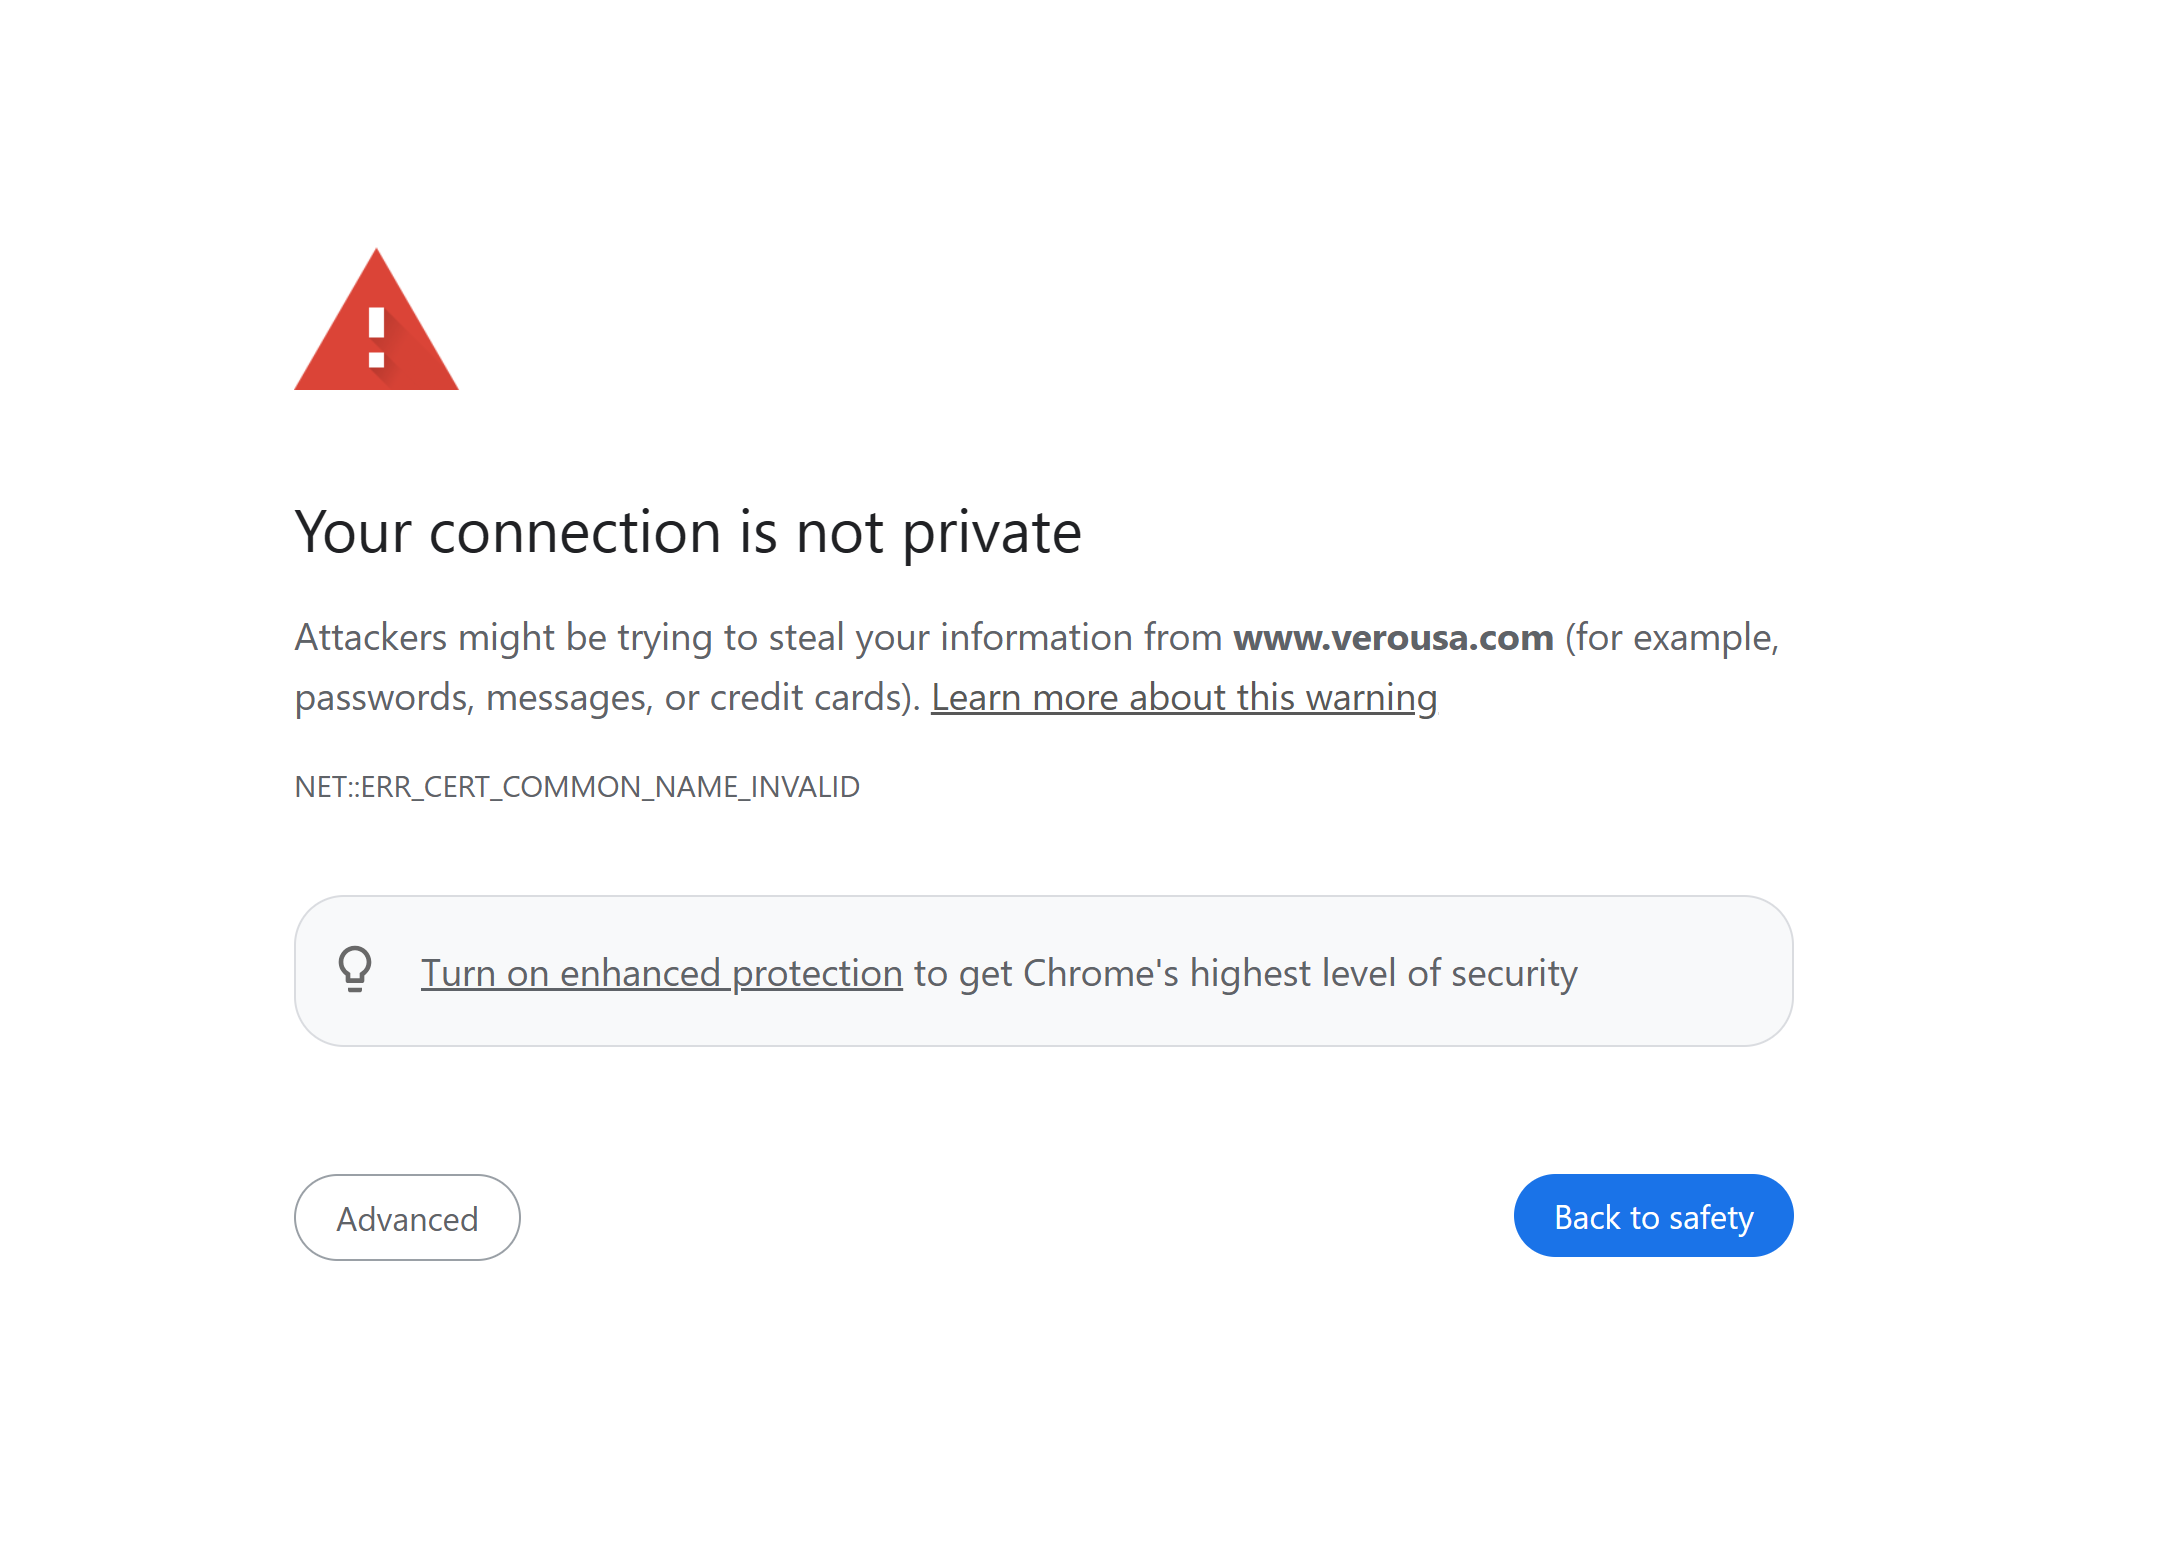The image size is (2179, 1559).
Task: Click the white exclamation mark in the triangle
Action: point(377,337)
